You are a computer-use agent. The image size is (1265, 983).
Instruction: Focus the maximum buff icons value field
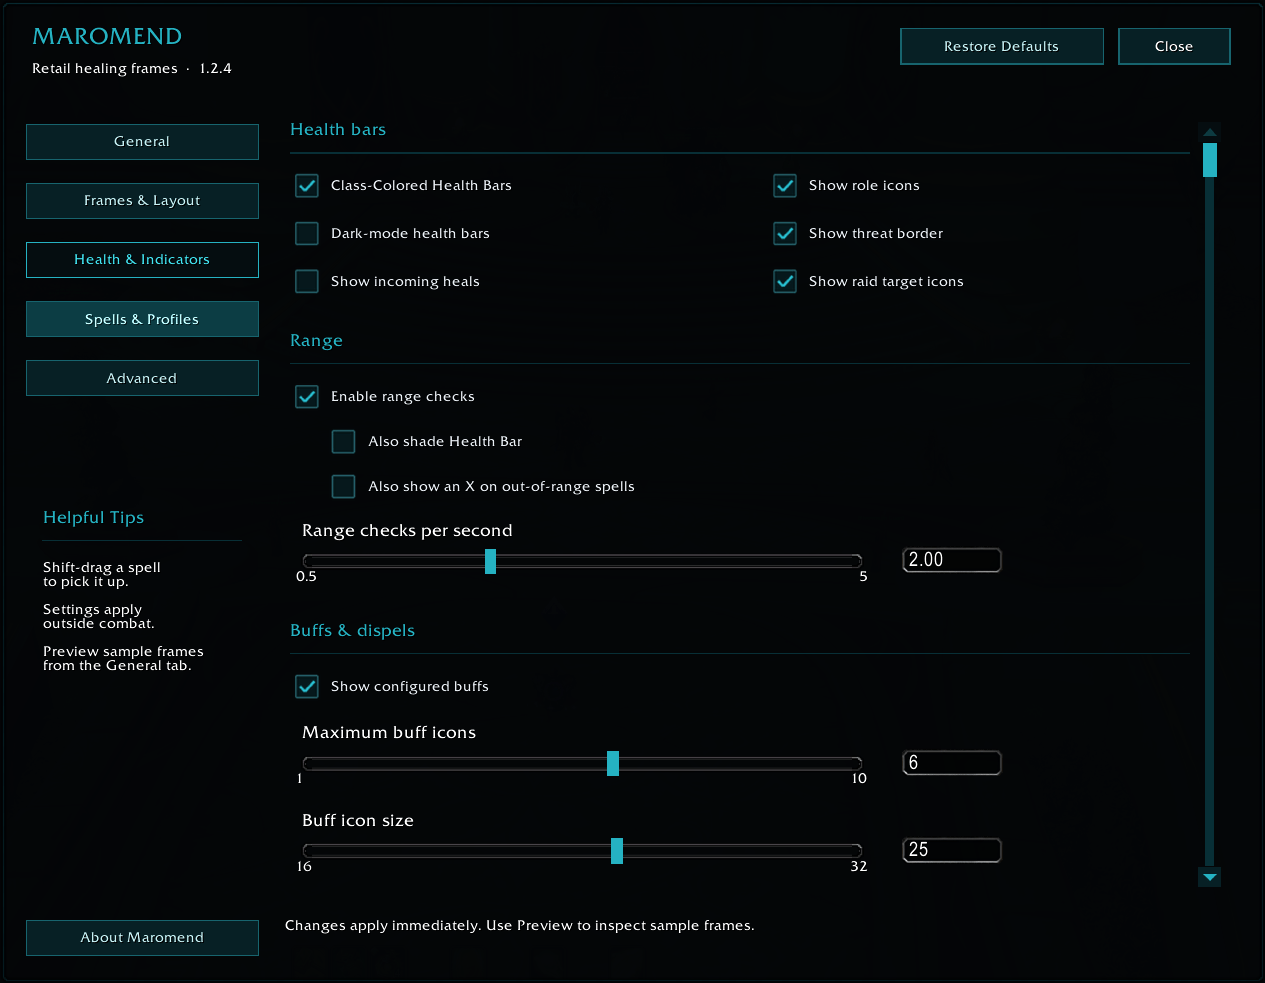[x=952, y=763]
